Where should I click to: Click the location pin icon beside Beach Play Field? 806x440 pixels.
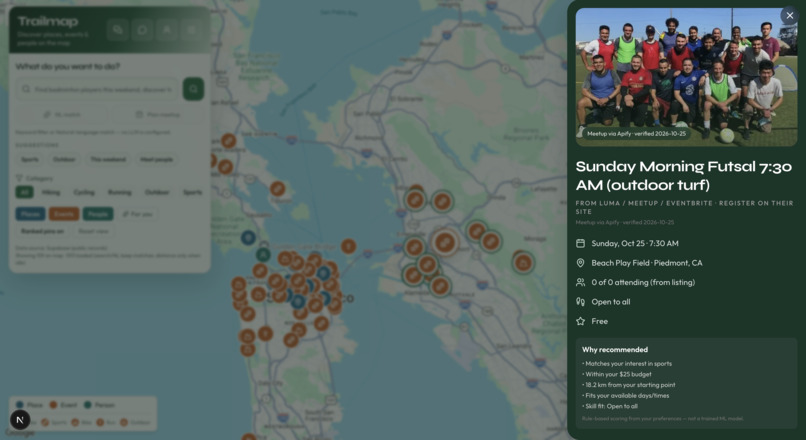click(580, 263)
